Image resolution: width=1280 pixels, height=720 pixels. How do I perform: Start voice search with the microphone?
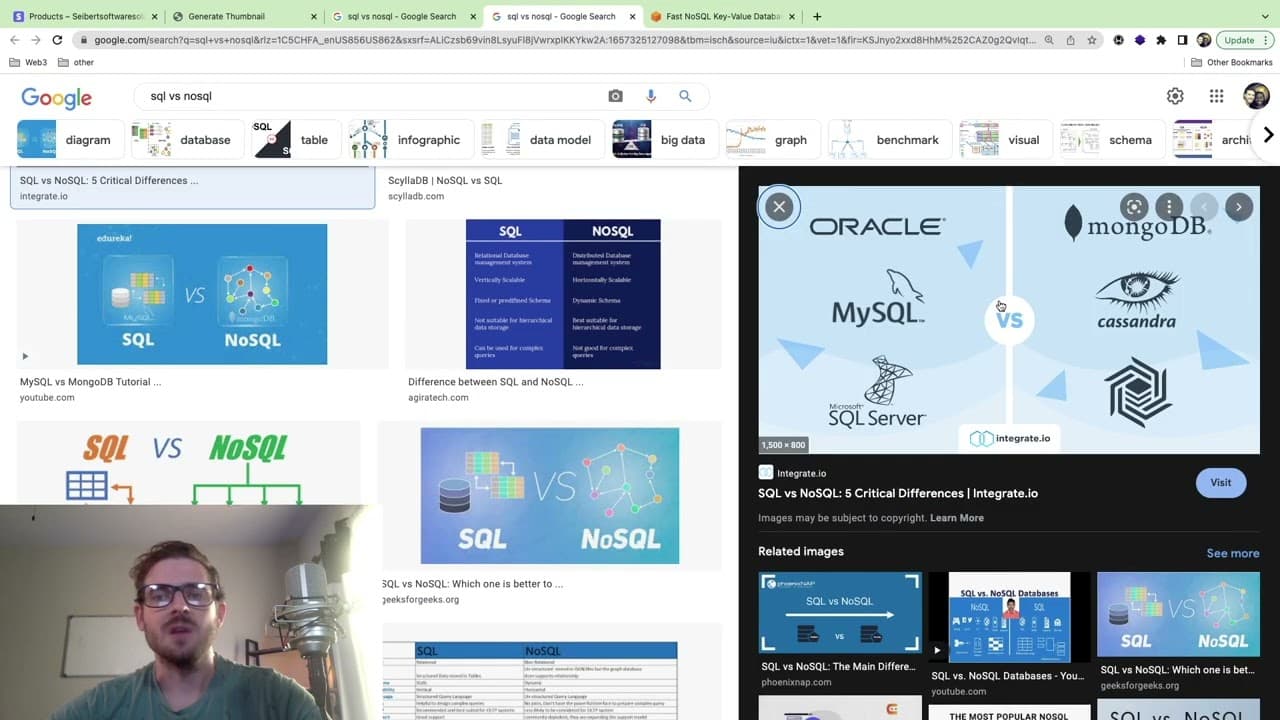tap(651, 96)
